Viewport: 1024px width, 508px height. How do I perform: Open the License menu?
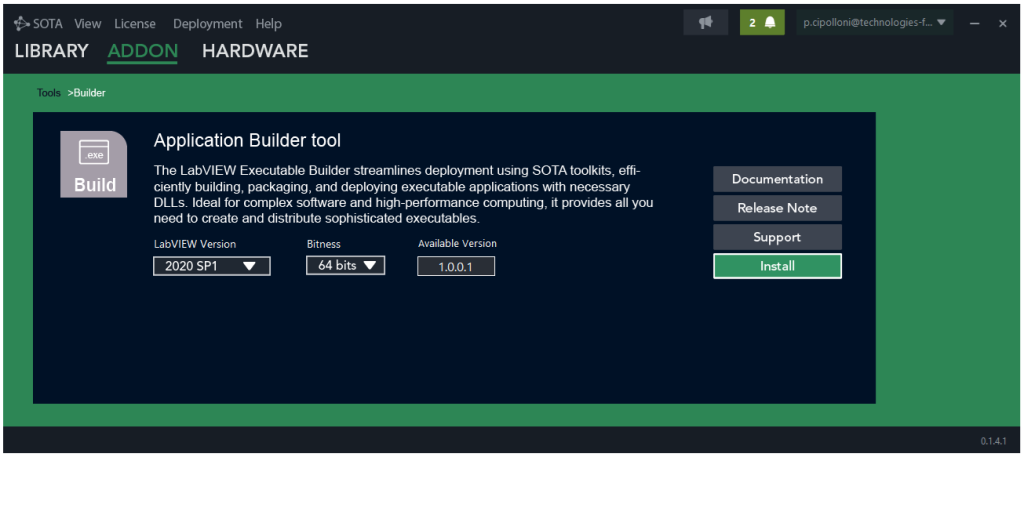pyautogui.click(x=135, y=23)
